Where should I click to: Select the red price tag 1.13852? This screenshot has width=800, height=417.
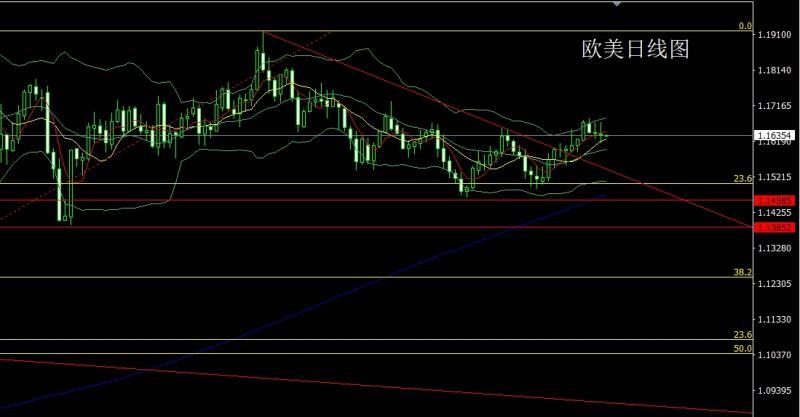[776, 228]
